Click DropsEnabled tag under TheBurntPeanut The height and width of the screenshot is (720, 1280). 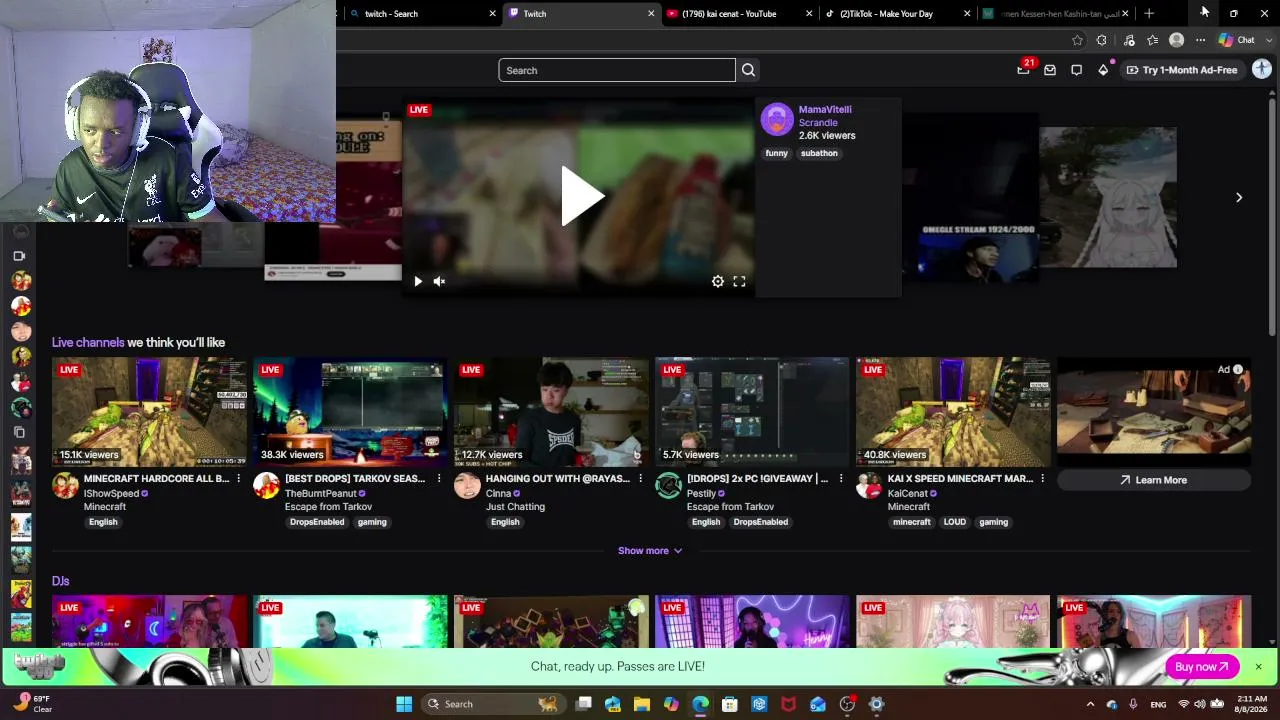pyautogui.click(x=317, y=522)
